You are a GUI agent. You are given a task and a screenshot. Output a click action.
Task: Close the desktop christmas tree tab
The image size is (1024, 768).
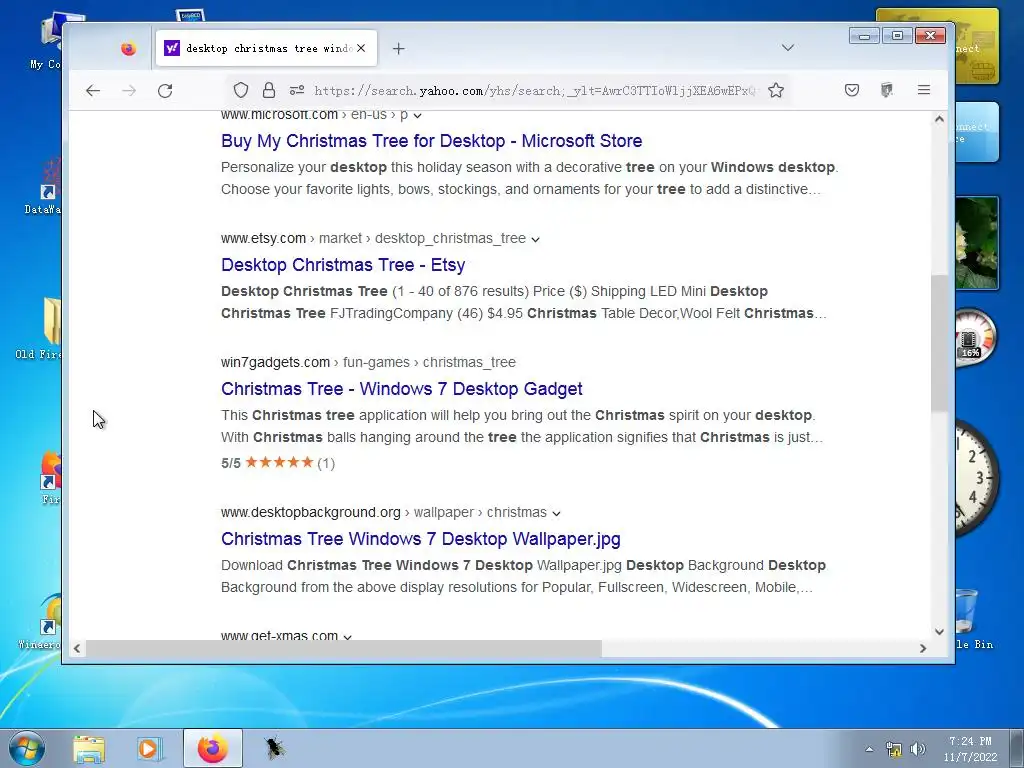click(361, 48)
